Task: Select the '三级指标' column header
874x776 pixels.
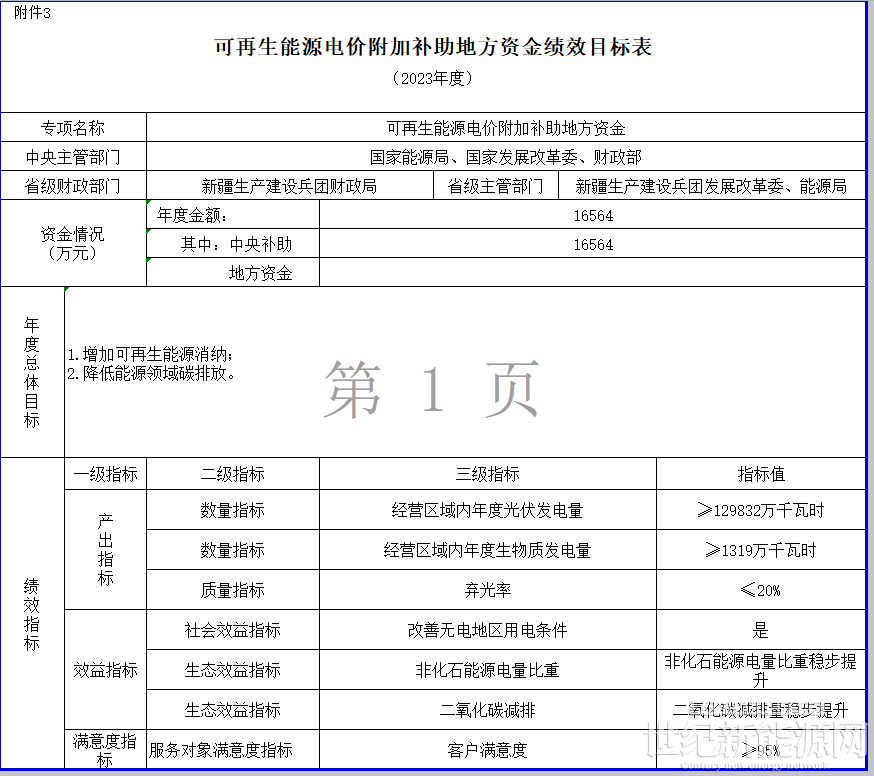Action: (x=488, y=474)
